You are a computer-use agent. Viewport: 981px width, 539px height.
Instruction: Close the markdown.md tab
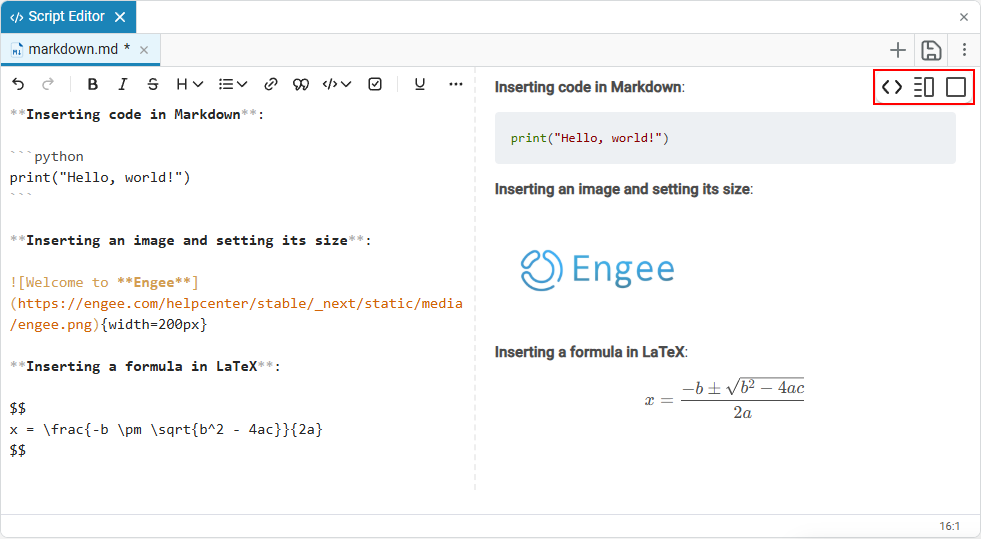[144, 50]
